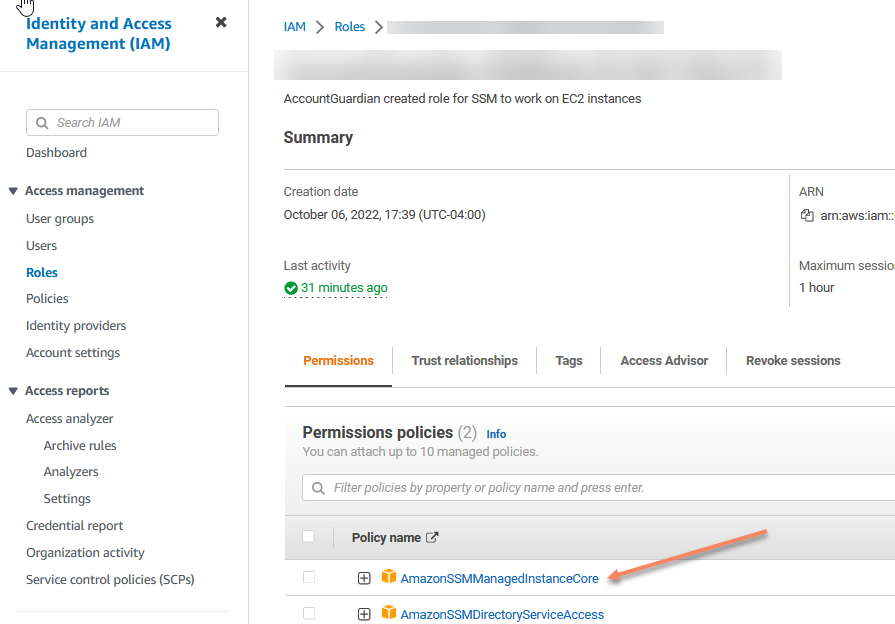Open Organization activity in the sidebar
This screenshot has height=624, width=895.
[x=85, y=553]
